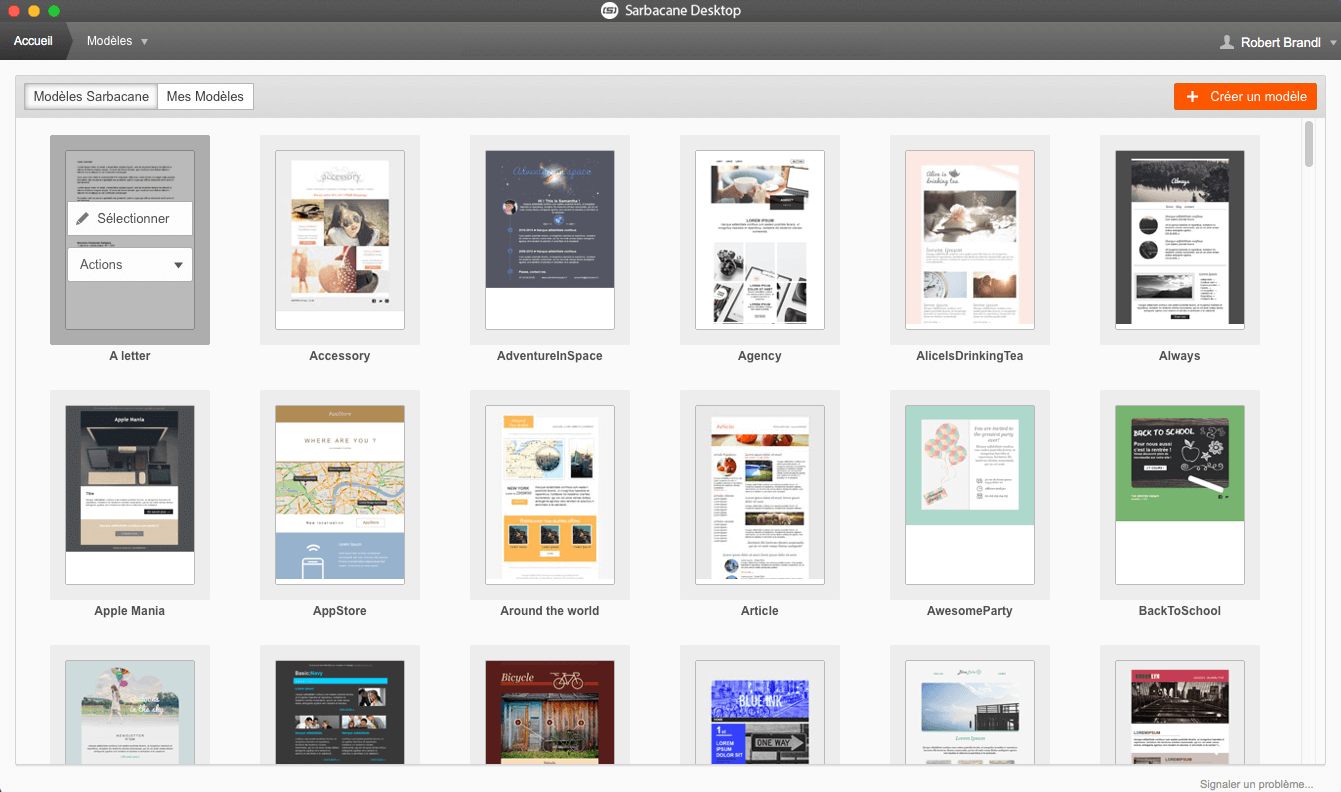Viewport: 1341px width, 792px height.
Task: Open the Robert Brandl account dropdown arrow
Action: point(1333,43)
